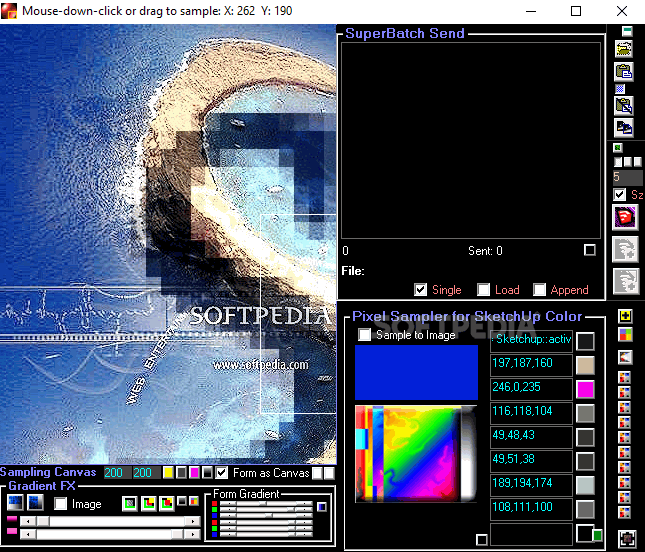Click the four-color grid icon

[x=625, y=334]
